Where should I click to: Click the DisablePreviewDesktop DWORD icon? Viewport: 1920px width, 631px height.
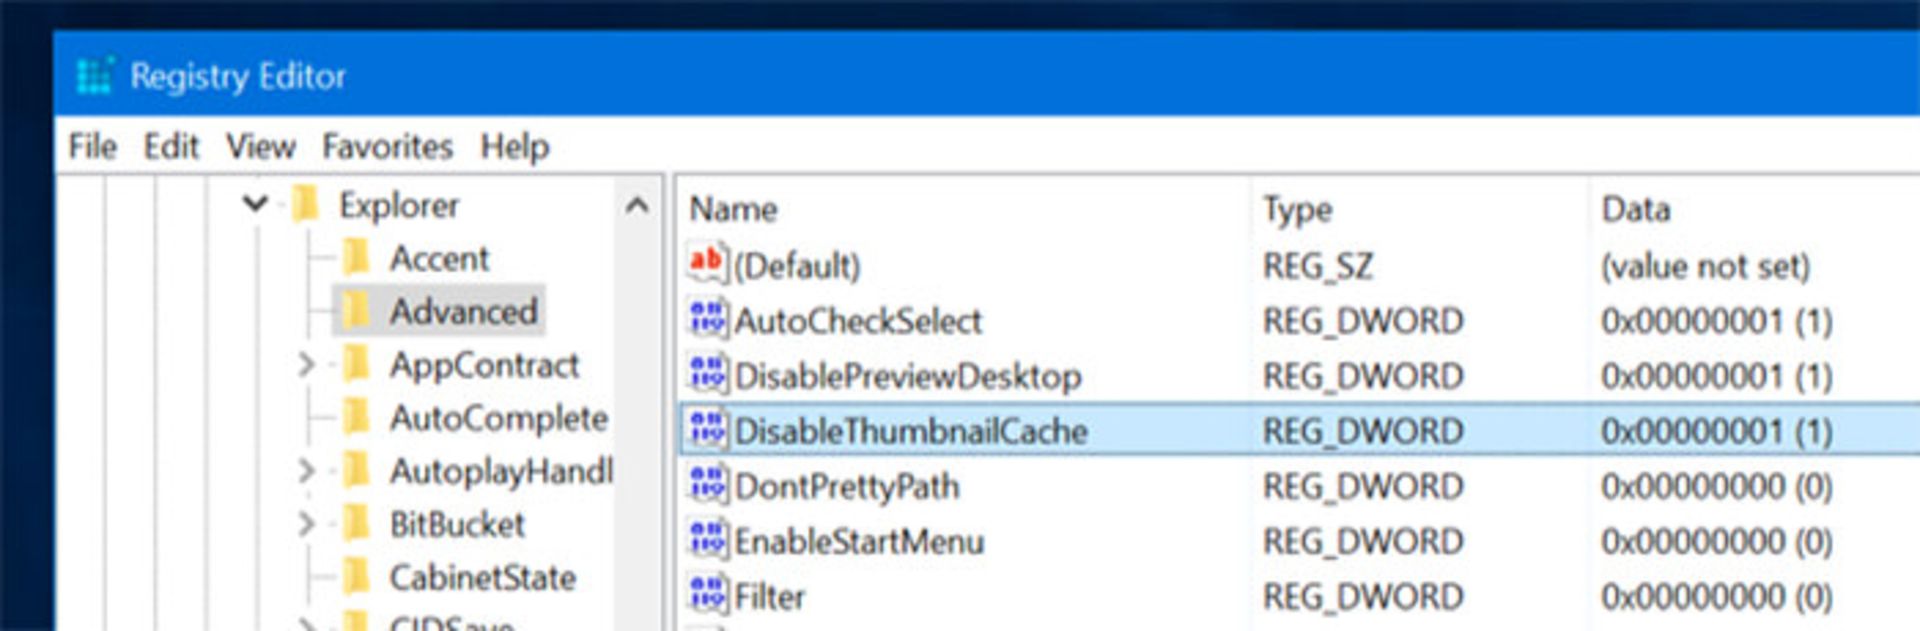tap(707, 375)
